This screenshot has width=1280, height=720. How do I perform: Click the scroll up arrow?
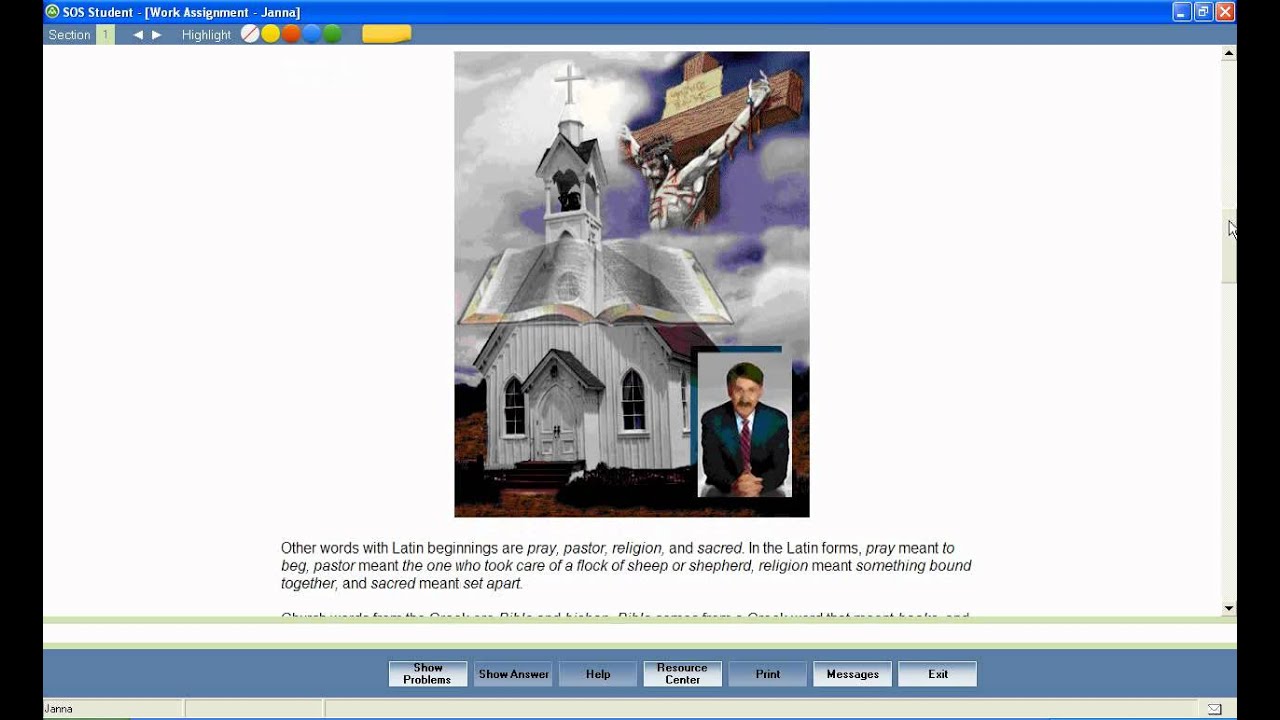click(1229, 54)
